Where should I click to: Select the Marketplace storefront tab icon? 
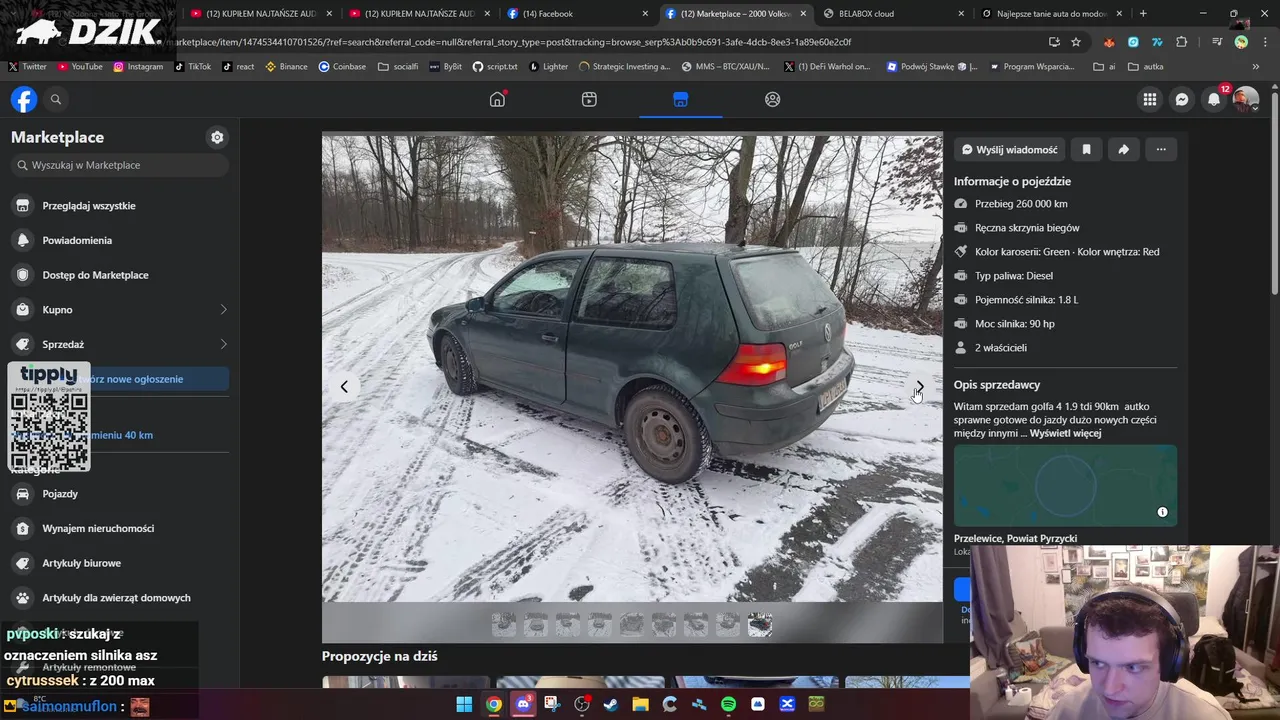tap(680, 99)
